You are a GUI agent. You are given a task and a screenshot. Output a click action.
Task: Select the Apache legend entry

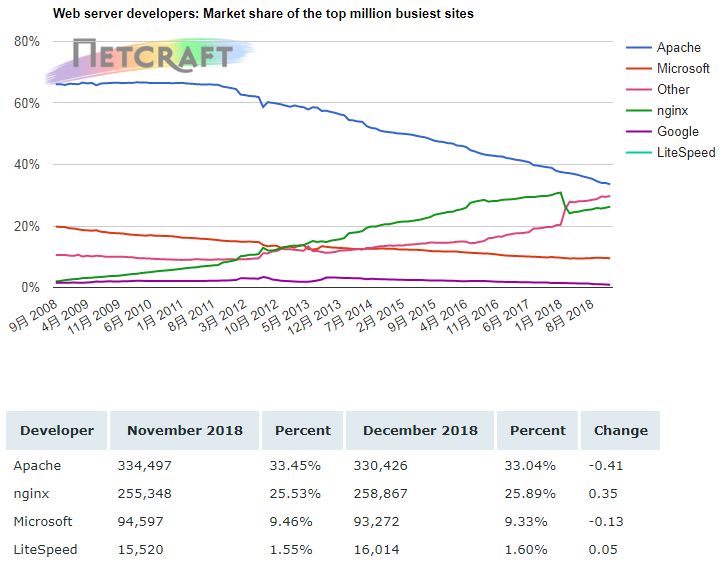coord(664,47)
